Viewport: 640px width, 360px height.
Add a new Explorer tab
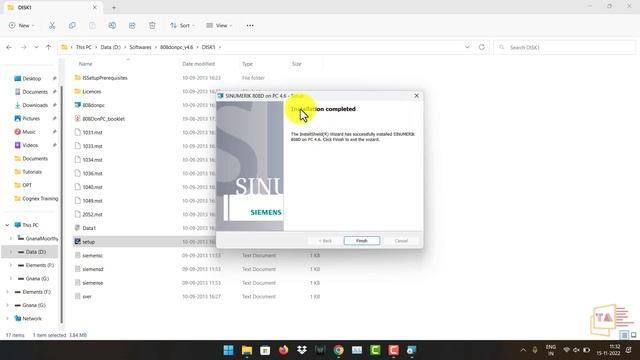[114, 7]
